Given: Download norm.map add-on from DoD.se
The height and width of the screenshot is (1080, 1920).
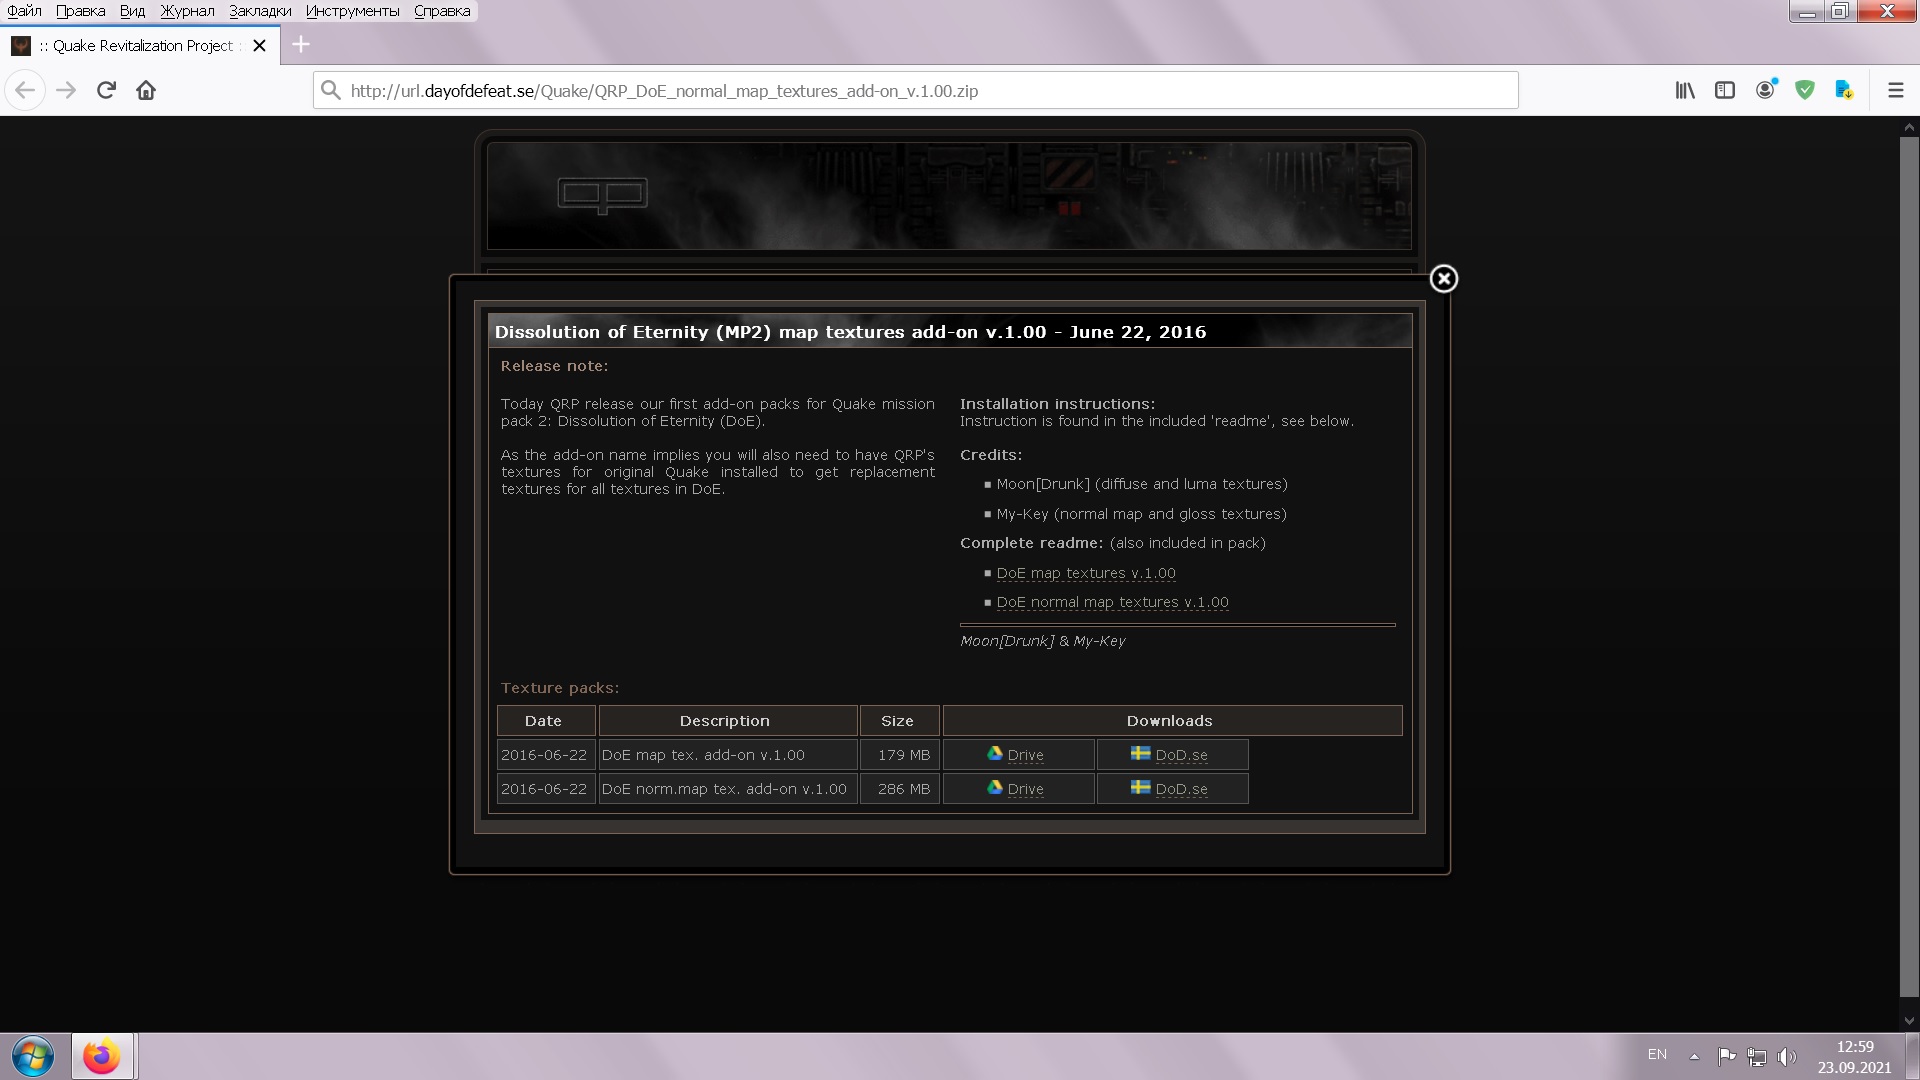Looking at the screenshot, I should point(1170,789).
